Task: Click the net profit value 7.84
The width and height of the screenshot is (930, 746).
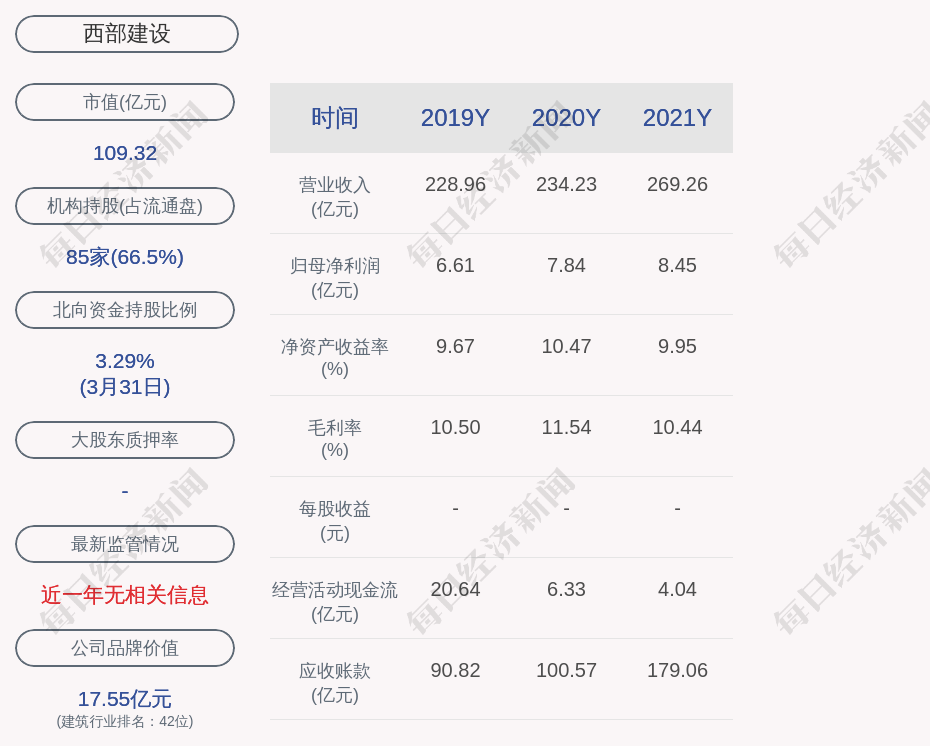Action: click(x=566, y=265)
